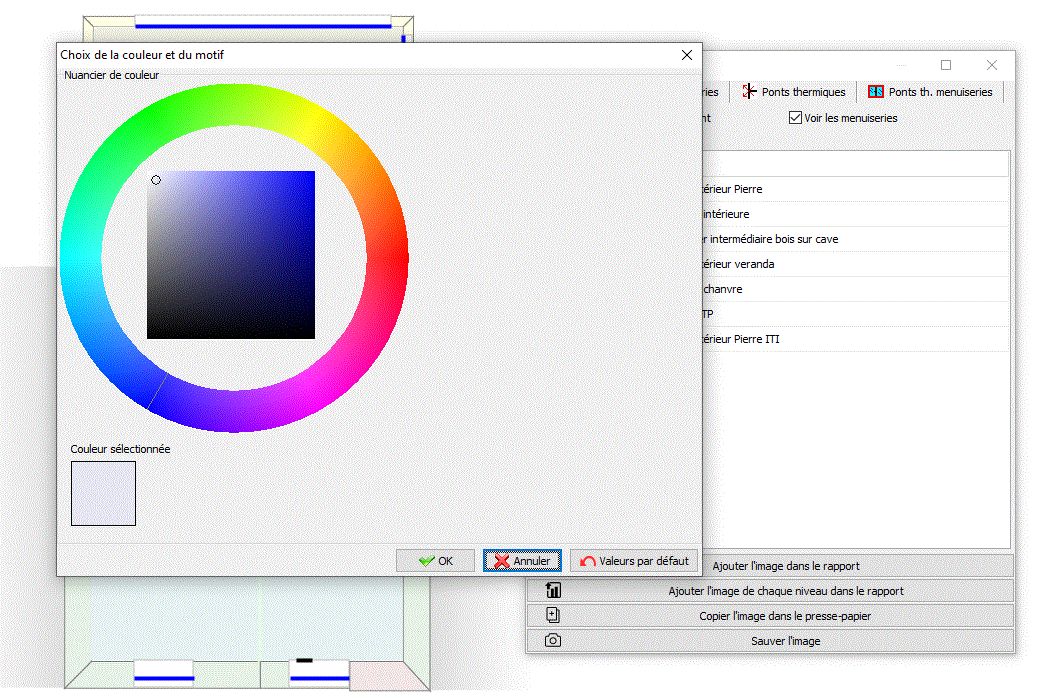Click the Couleur sélectionnée preview swatch
This screenshot has width=1048, height=699.
point(103,493)
